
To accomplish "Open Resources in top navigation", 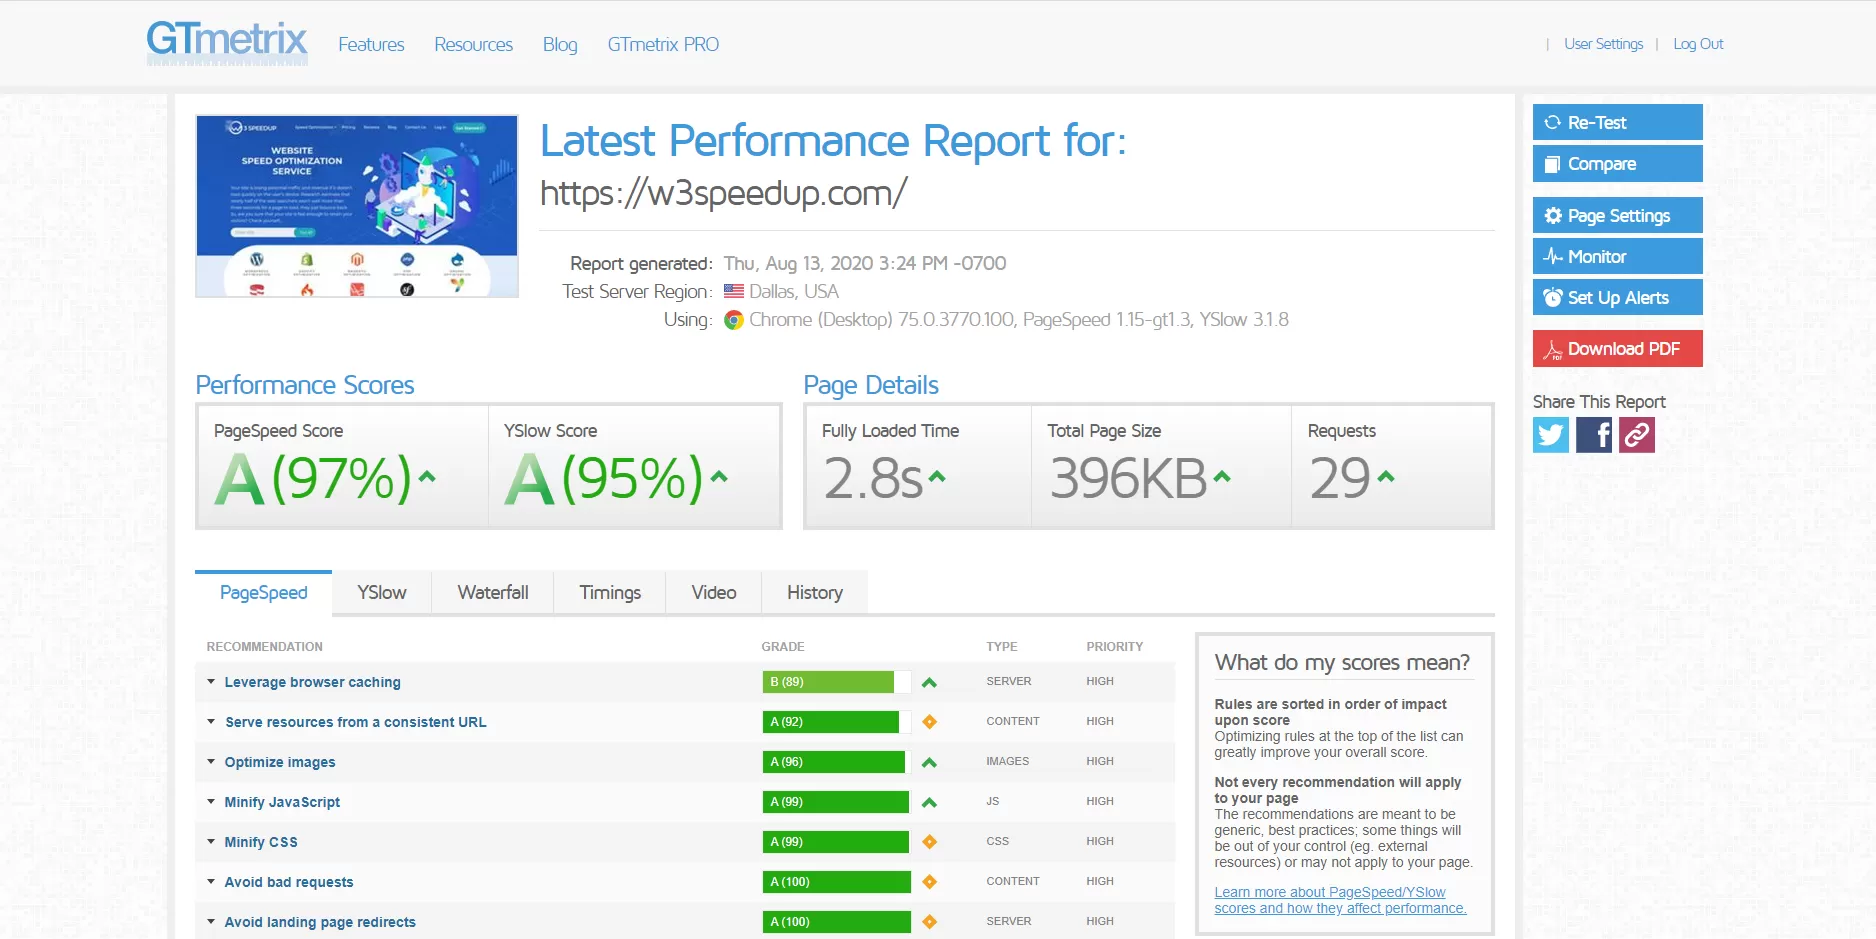I will (x=473, y=45).
